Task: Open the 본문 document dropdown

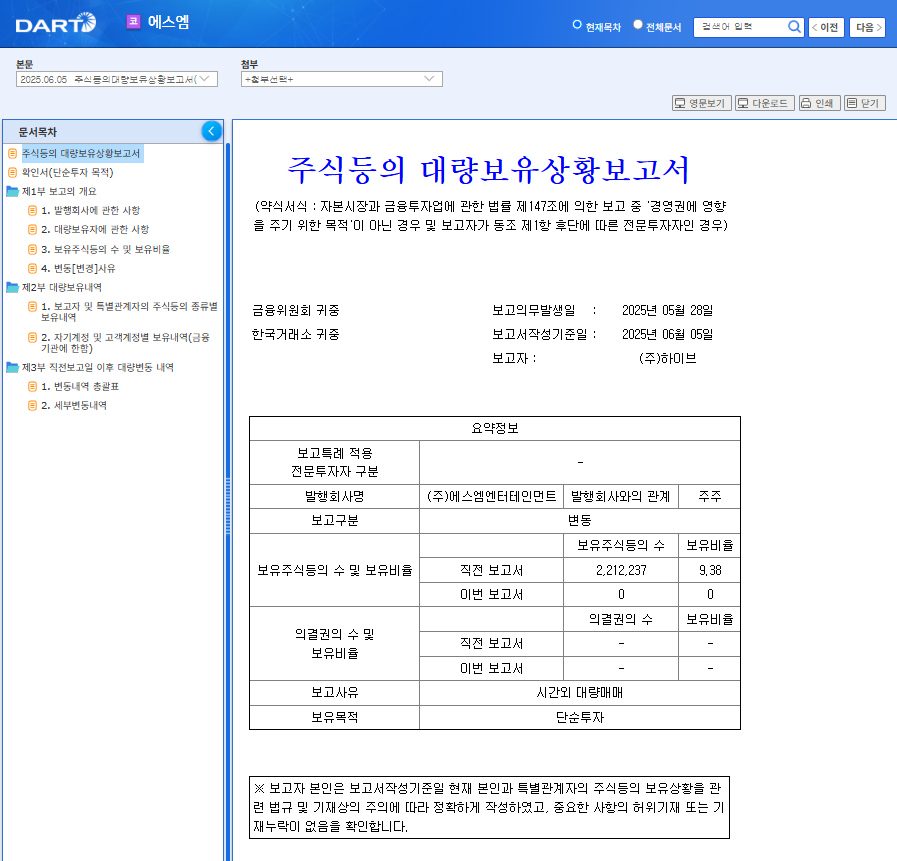Action: coord(117,79)
